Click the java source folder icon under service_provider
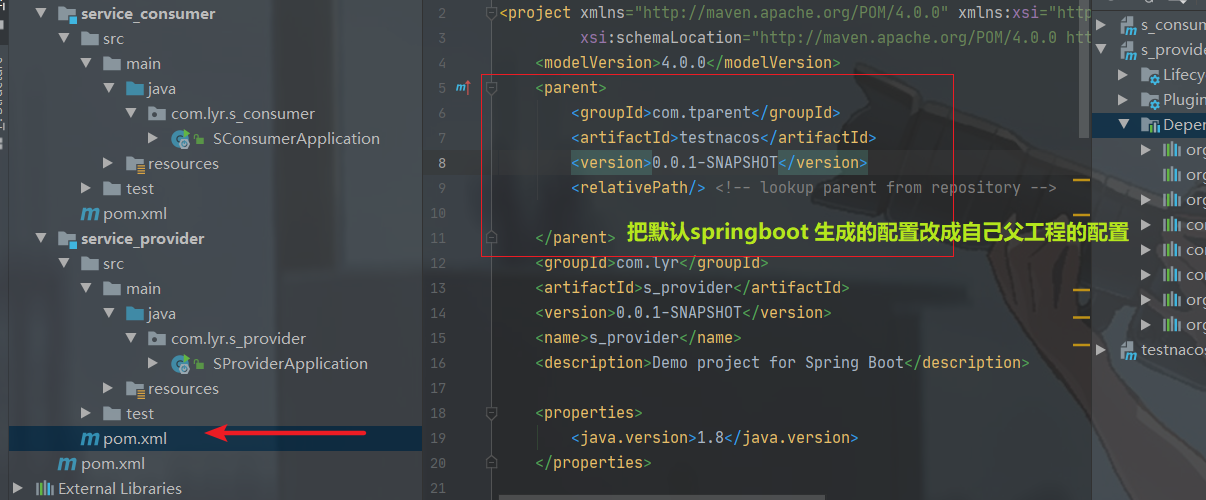1206x500 pixels. click(136, 314)
